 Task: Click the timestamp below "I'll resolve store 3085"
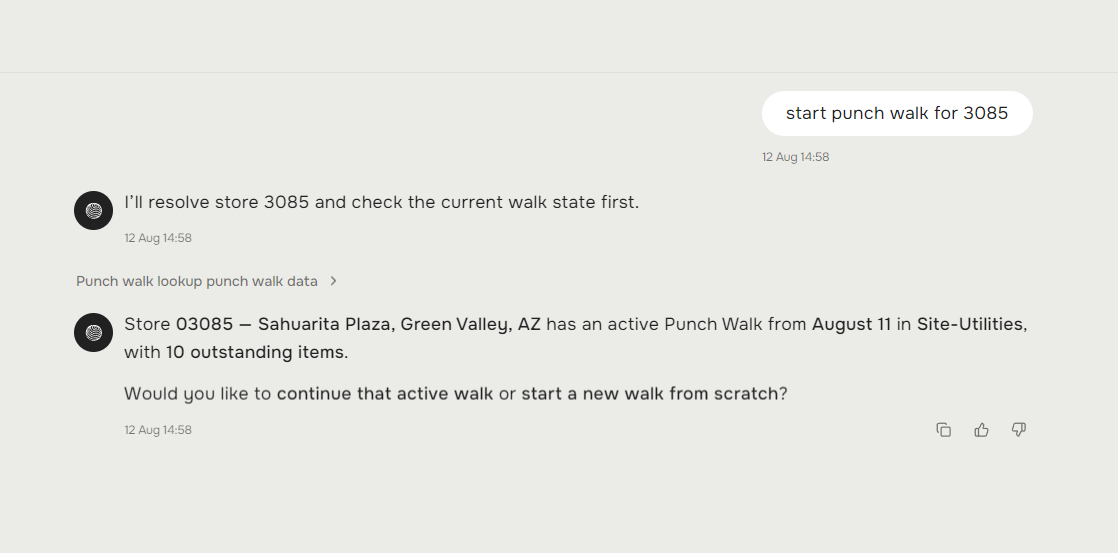158,238
